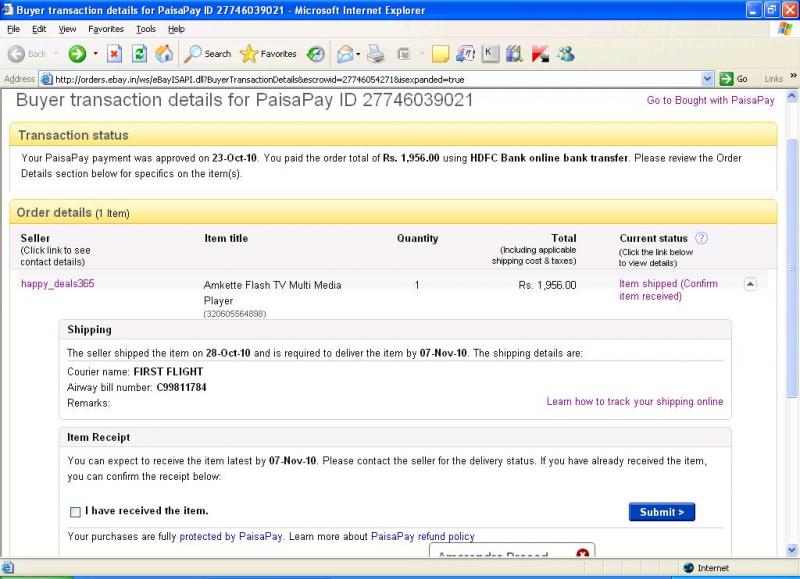The height and width of the screenshot is (579, 800).
Task: Open the Back button history dropdown
Action: pos(56,54)
